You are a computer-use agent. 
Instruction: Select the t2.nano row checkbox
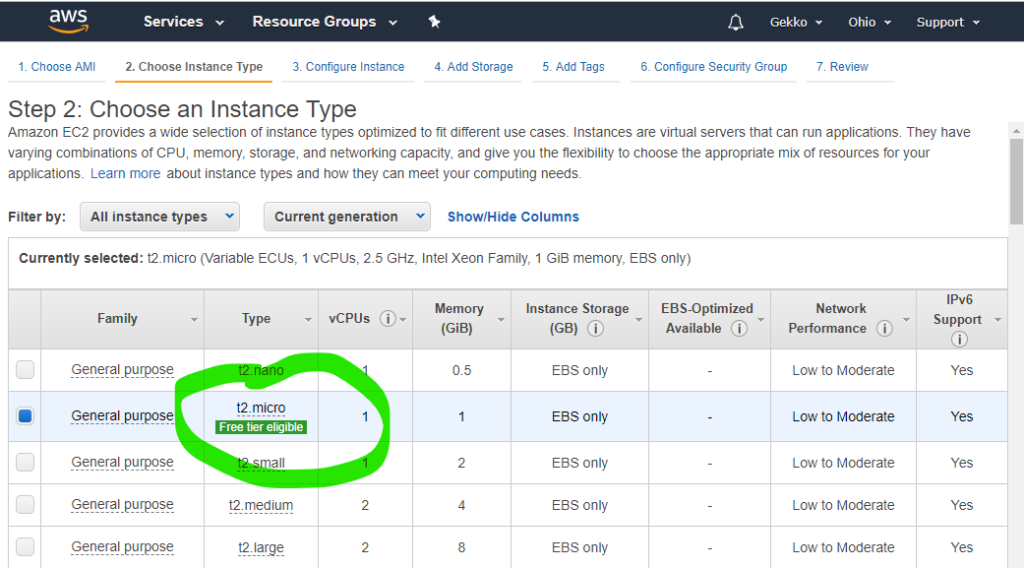25,370
